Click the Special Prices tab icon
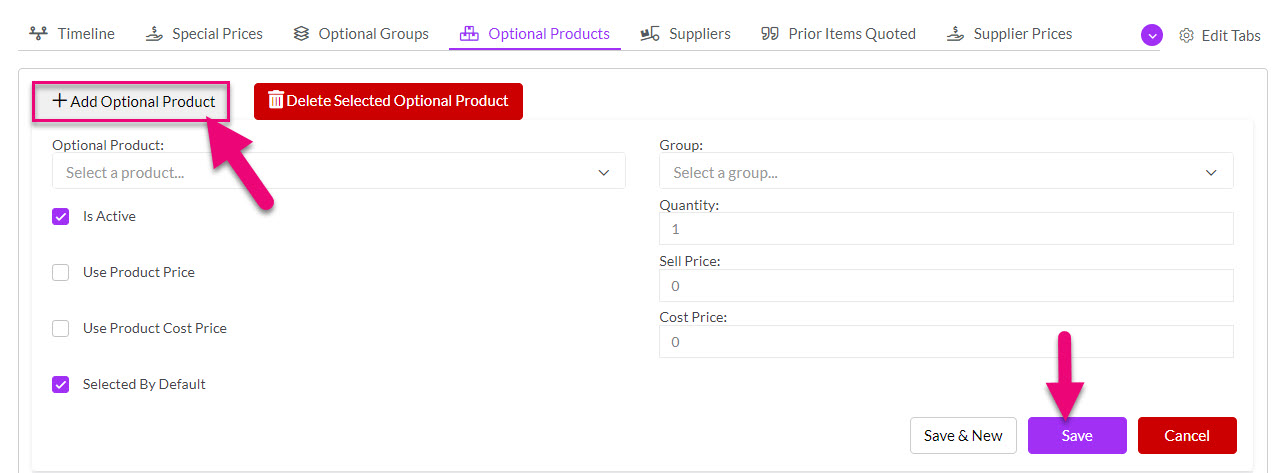 pos(153,34)
